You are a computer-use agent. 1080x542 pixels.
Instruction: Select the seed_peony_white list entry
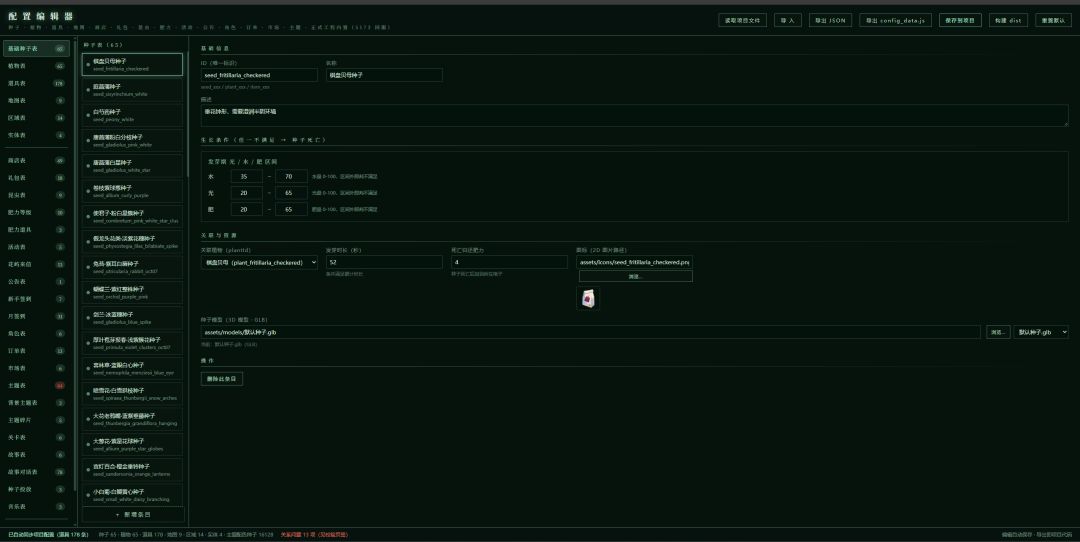pos(132,115)
